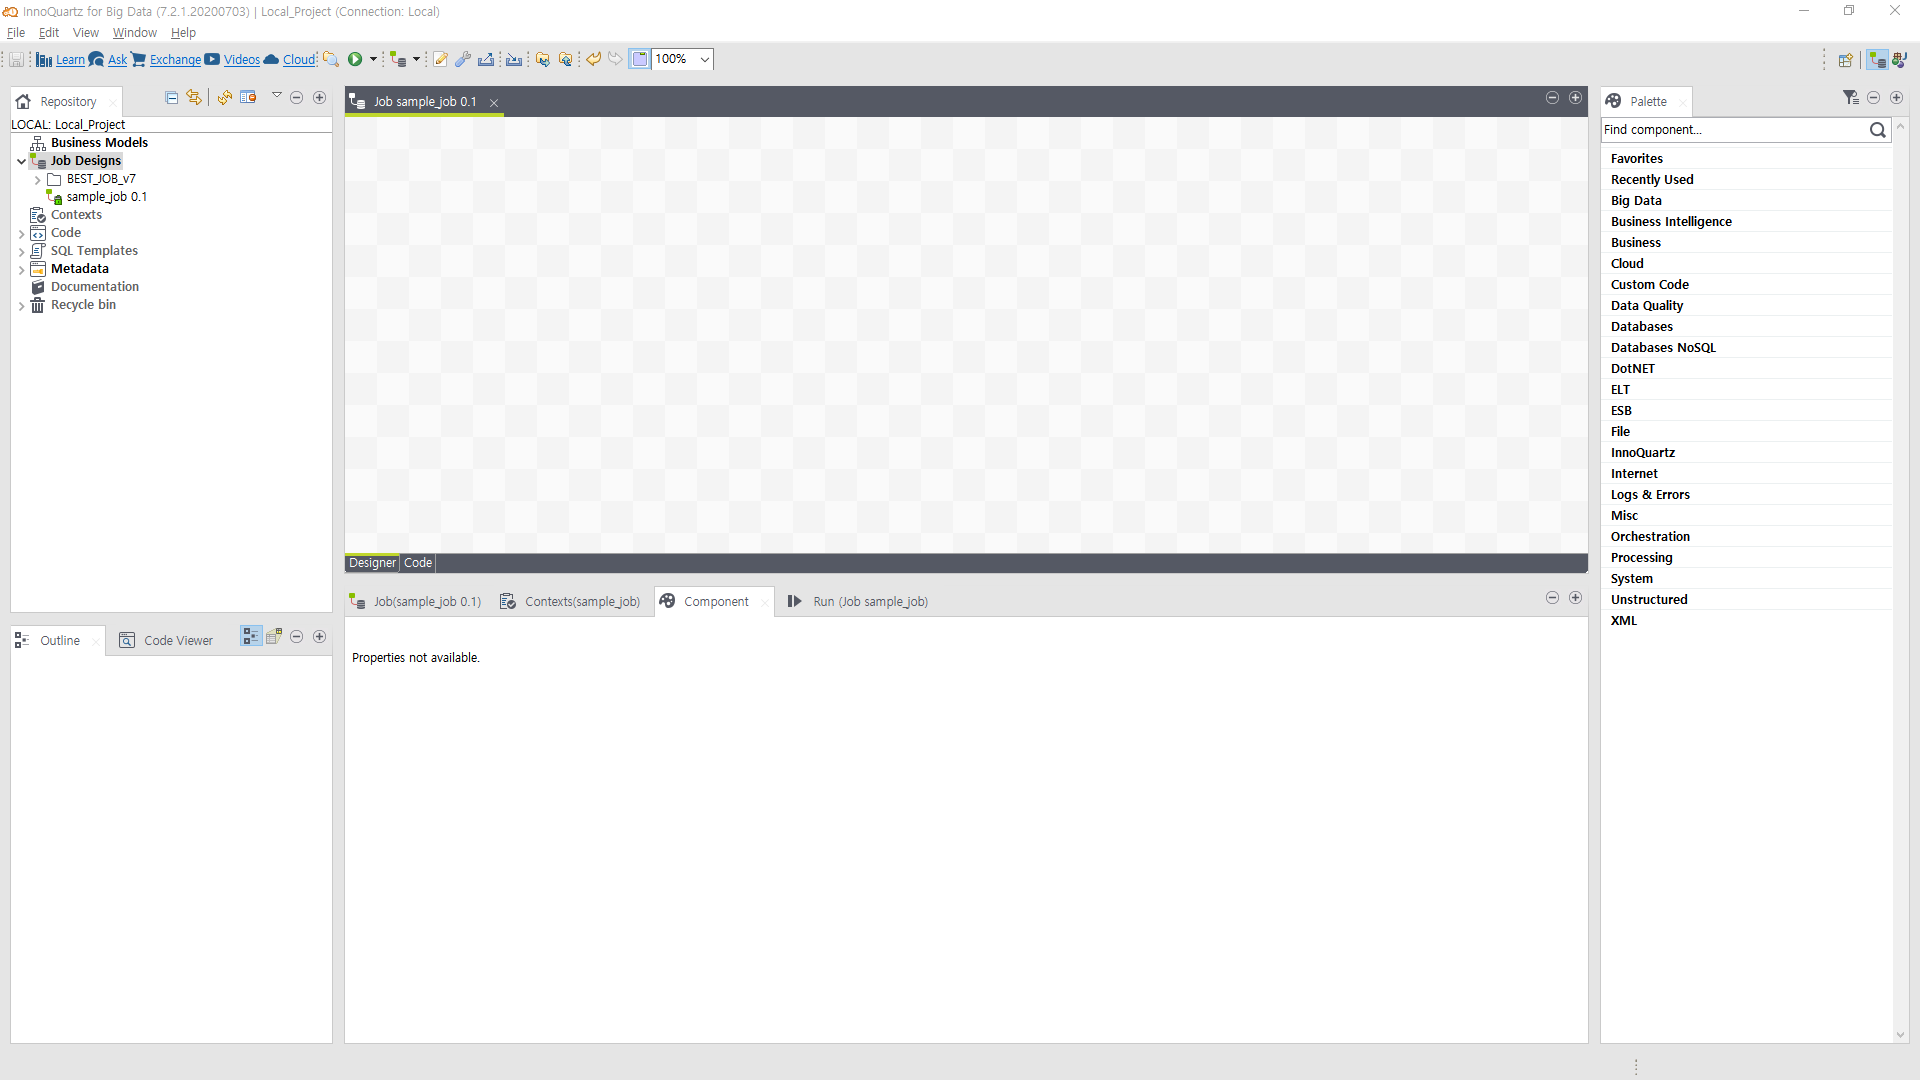
Task: Toggle the outline overview mode button
Action: click(x=274, y=636)
